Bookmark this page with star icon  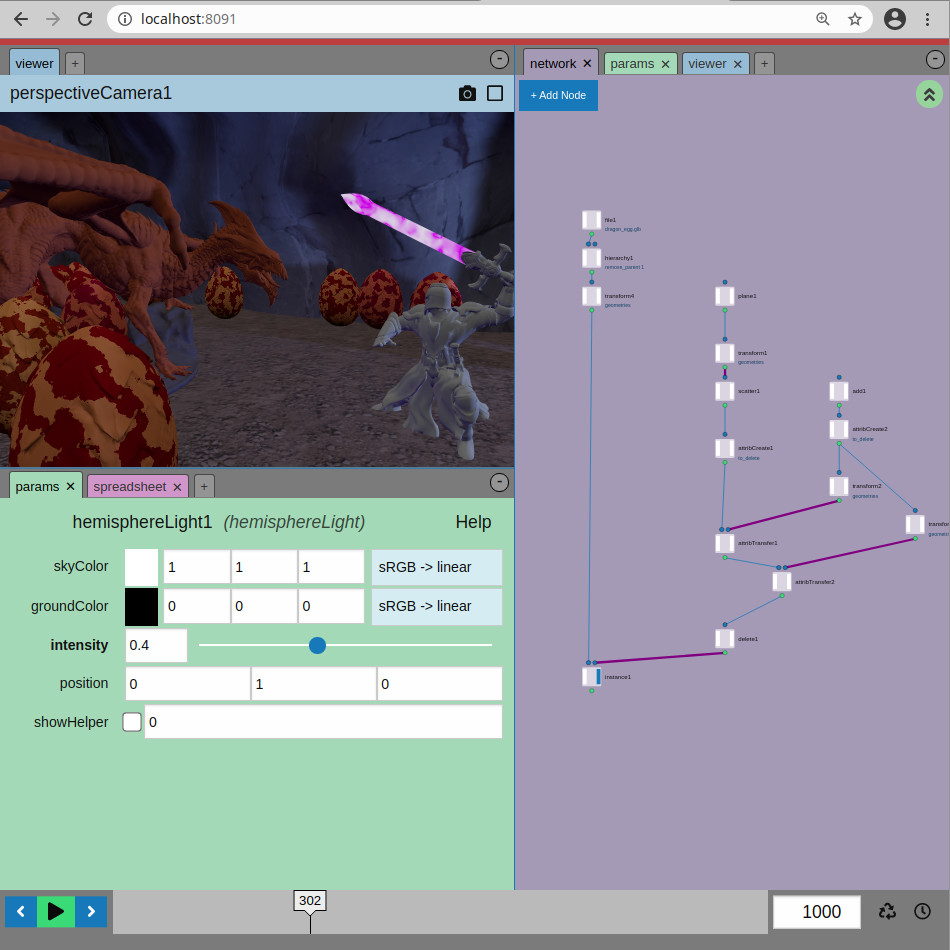[854, 19]
